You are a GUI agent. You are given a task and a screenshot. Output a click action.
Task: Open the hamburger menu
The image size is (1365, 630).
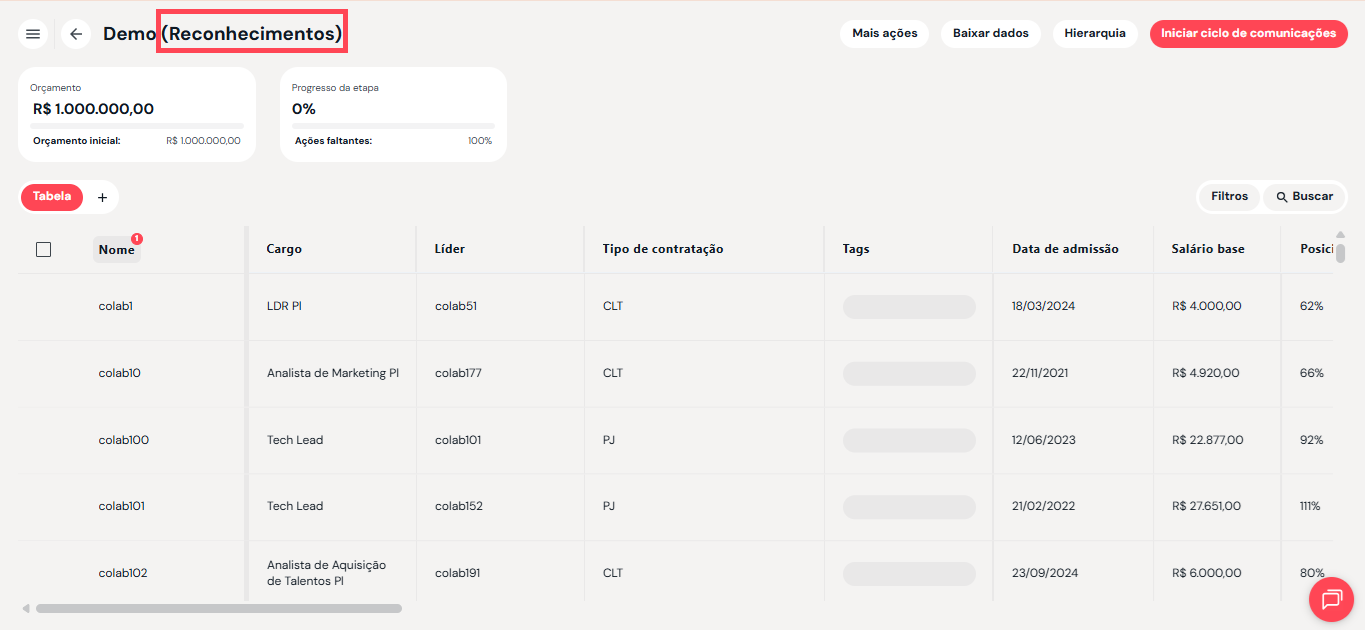(33, 34)
